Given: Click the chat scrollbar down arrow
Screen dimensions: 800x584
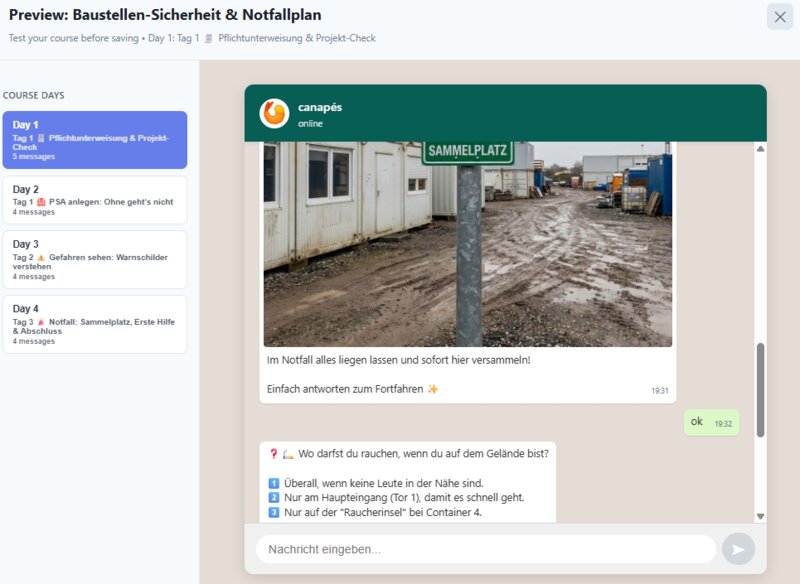Looking at the screenshot, I should [760, 515].
